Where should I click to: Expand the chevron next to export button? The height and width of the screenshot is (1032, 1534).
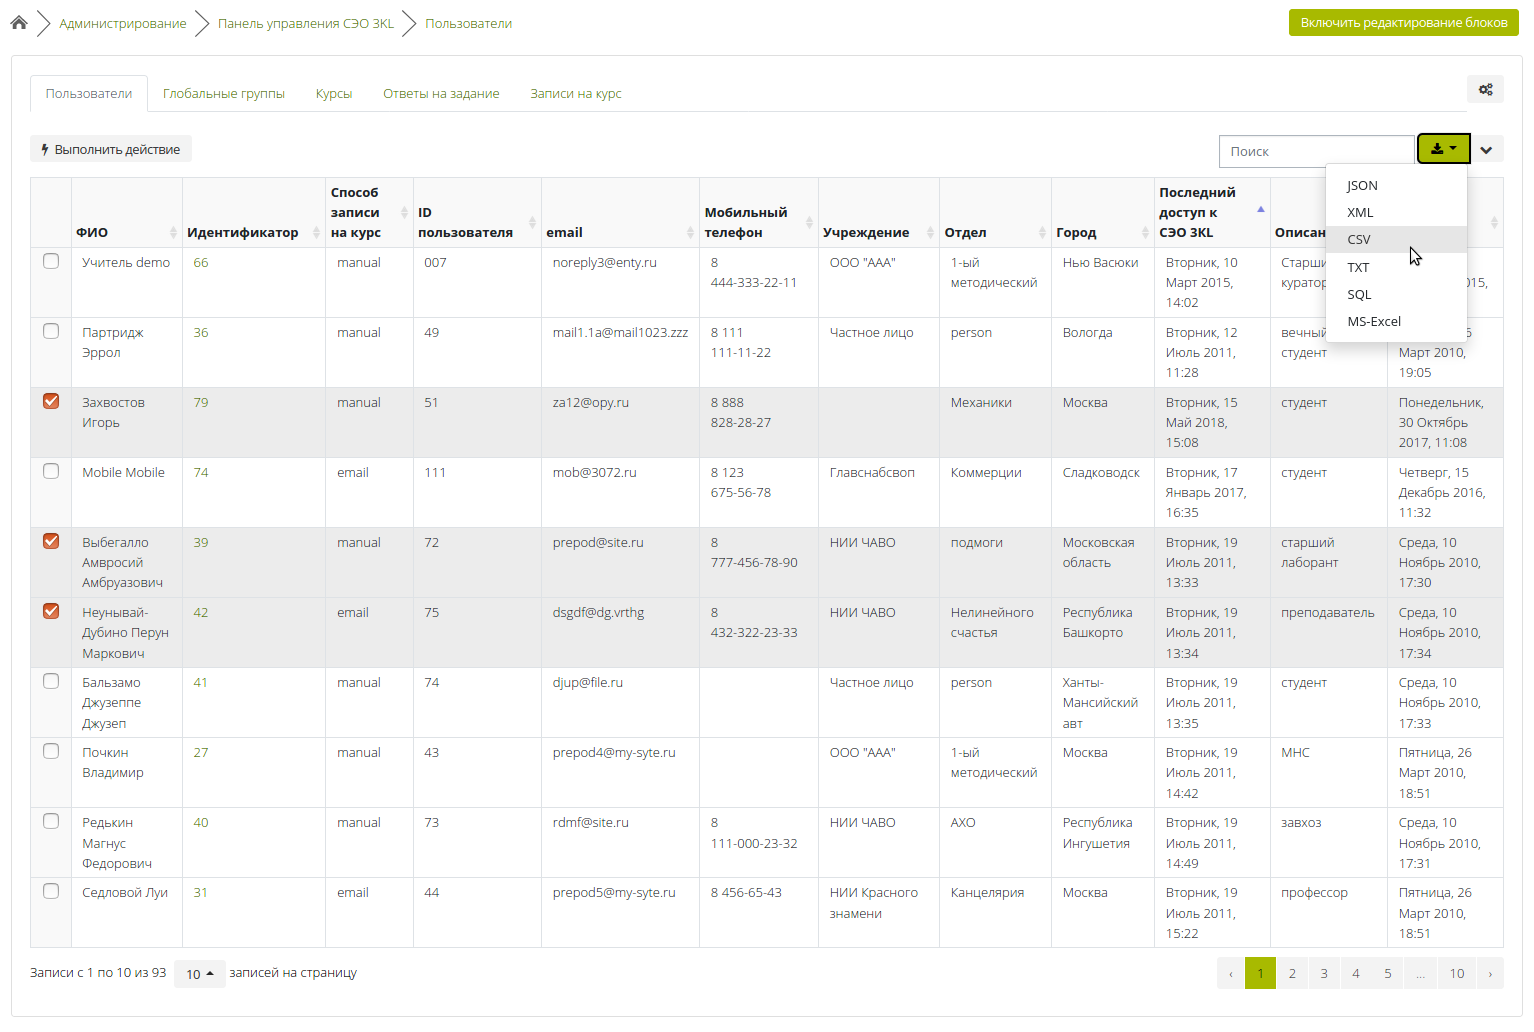pos(1487,150)
